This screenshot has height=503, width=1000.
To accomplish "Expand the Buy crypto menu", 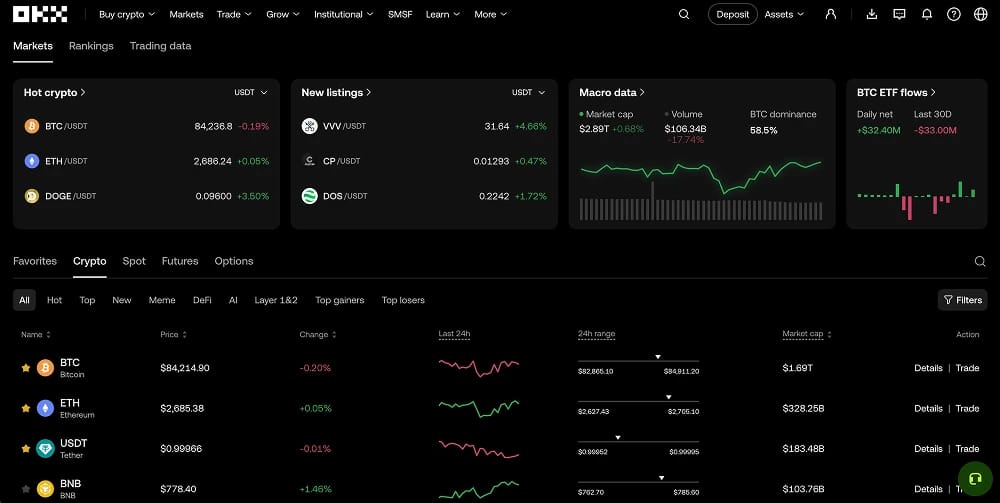I will [127, 14].
